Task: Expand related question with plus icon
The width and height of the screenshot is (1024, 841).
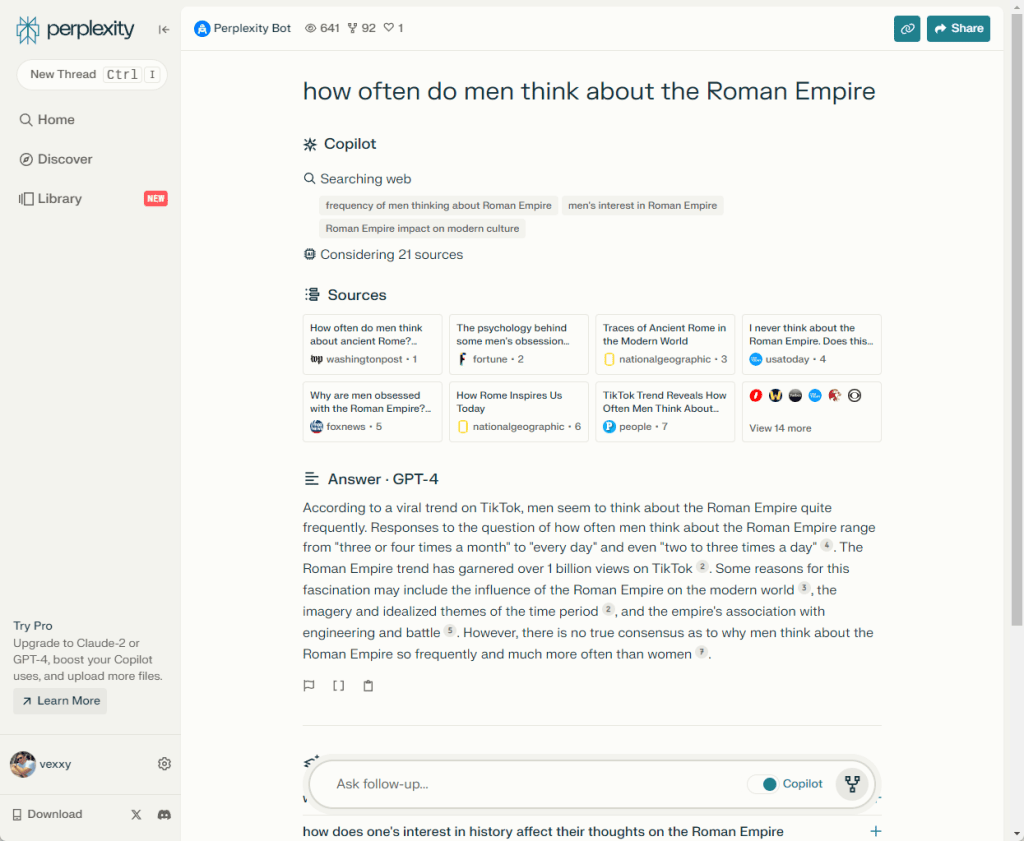Action: (x=876, y=831)
